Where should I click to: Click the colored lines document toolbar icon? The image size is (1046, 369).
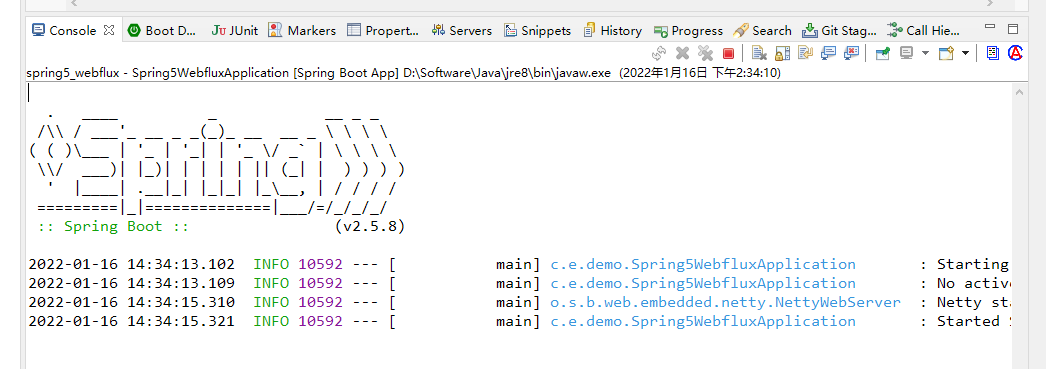(993, 53)
